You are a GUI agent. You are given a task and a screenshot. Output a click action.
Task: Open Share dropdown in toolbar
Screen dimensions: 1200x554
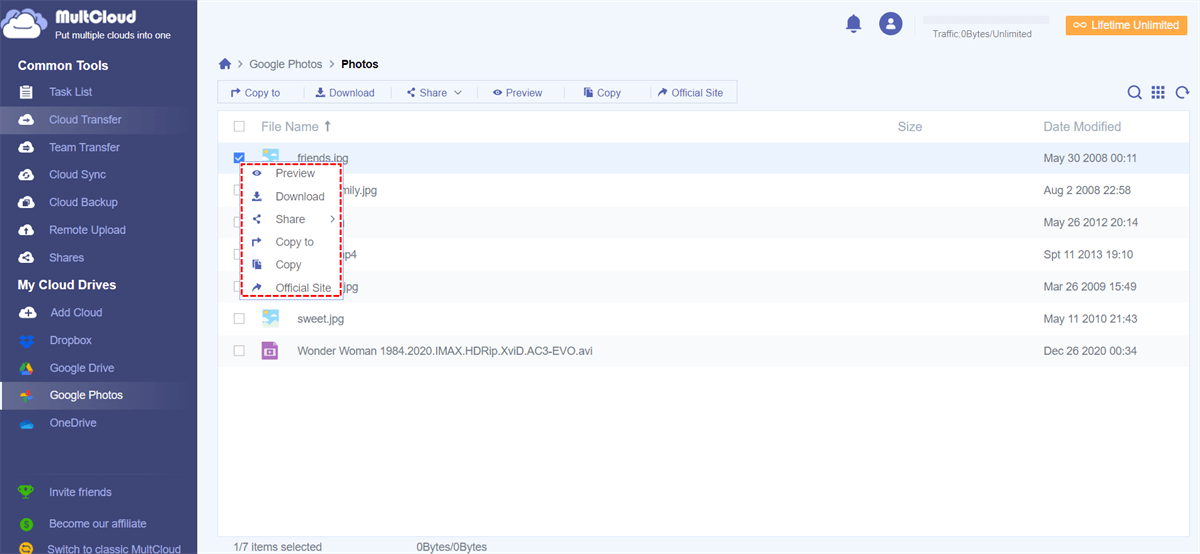434,93
